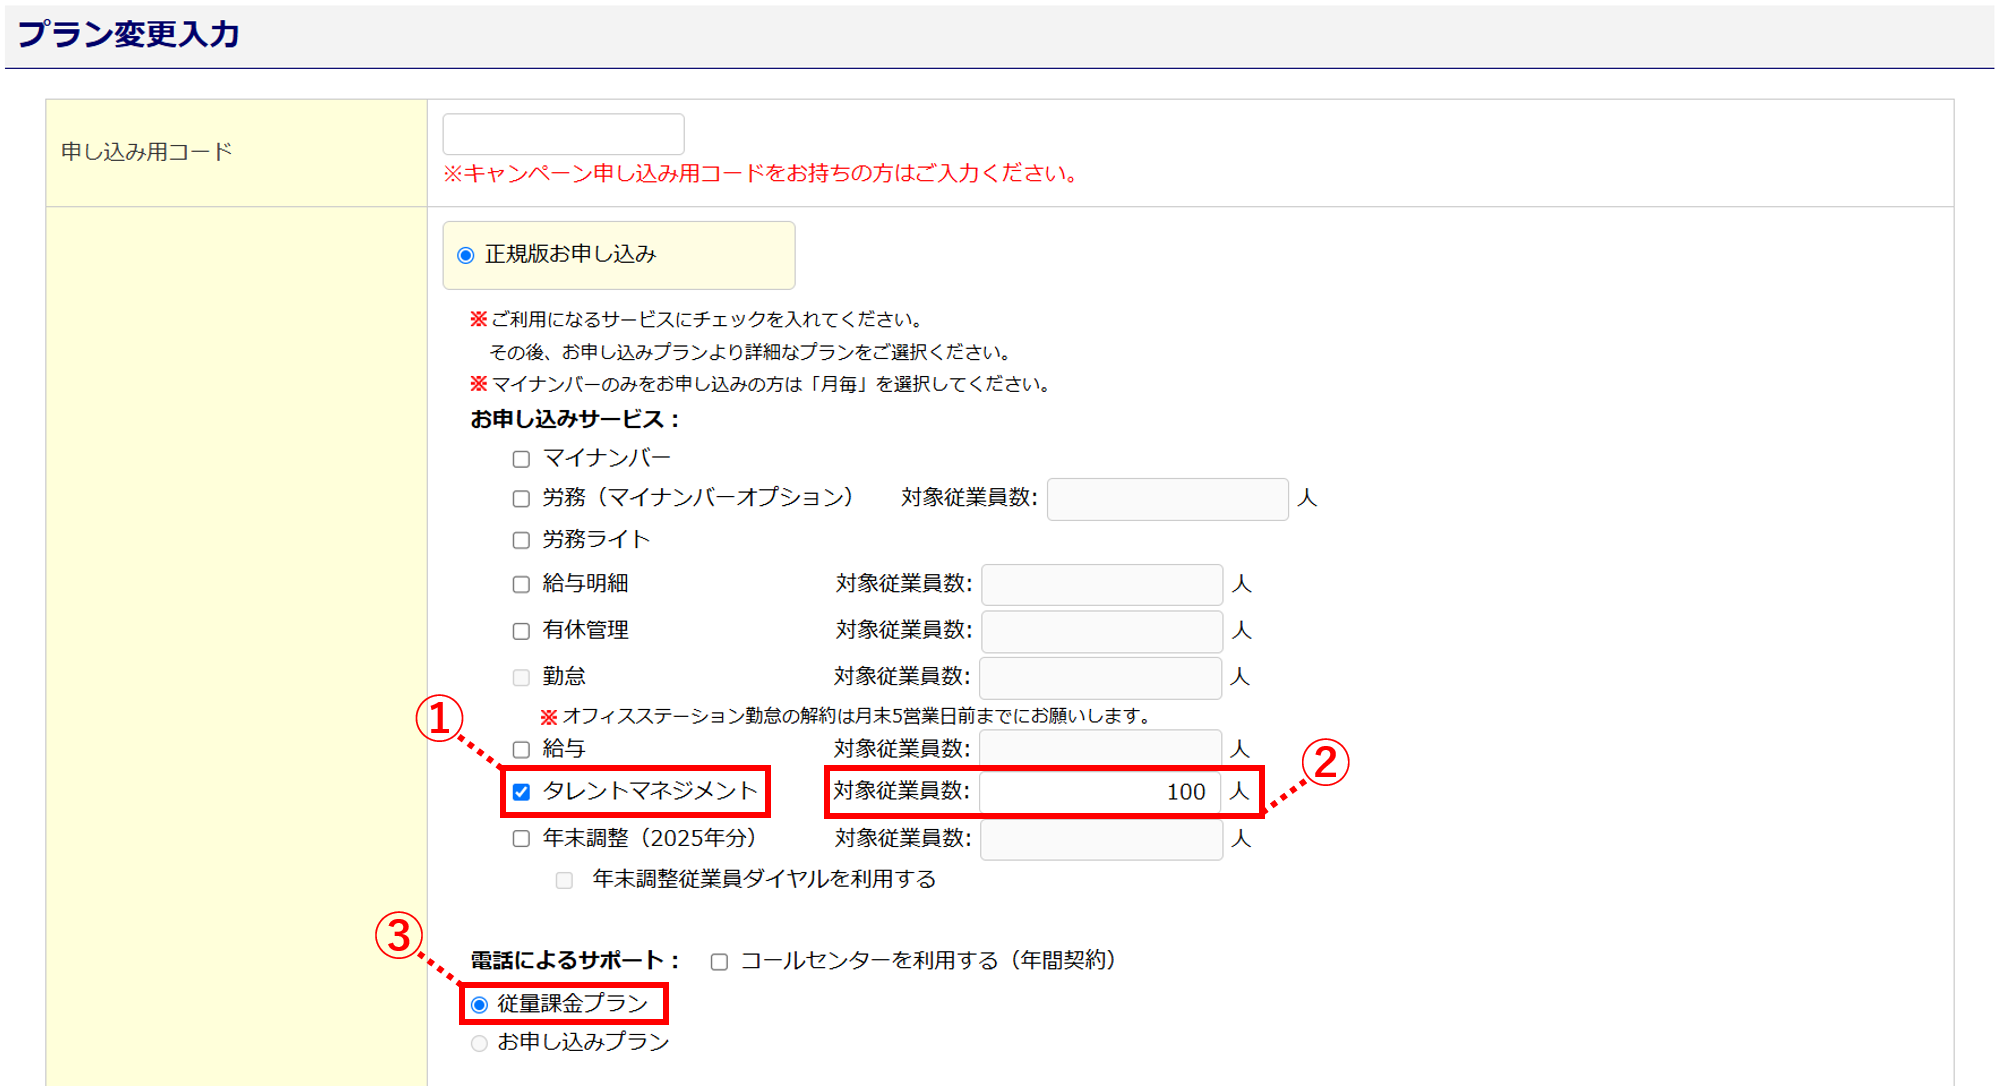Click the 申し込み用コード input field
This screenshot has width=2000, height=1086.
pyautogui.click(x=563, y=134)
